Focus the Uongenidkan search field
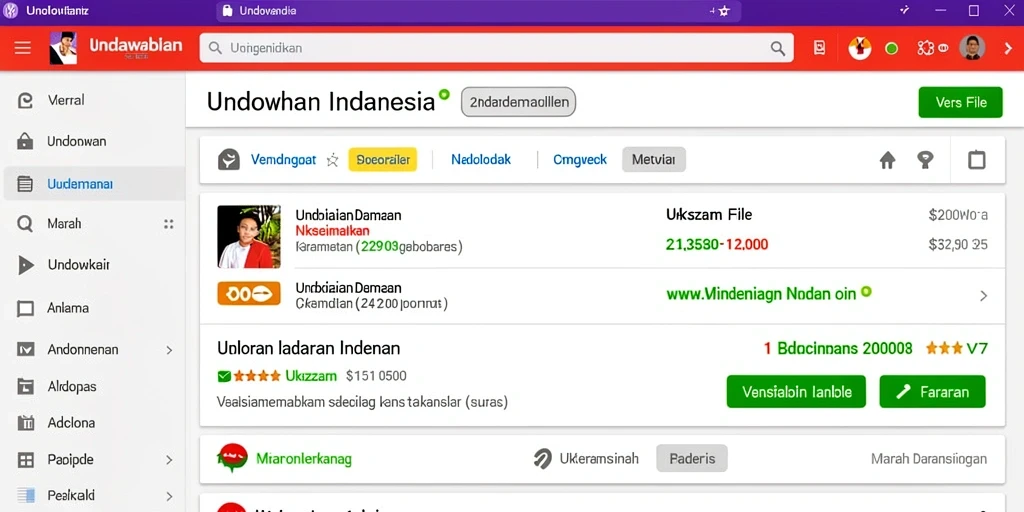This screenshot has height=512, width=1024. tap(496, 48)
